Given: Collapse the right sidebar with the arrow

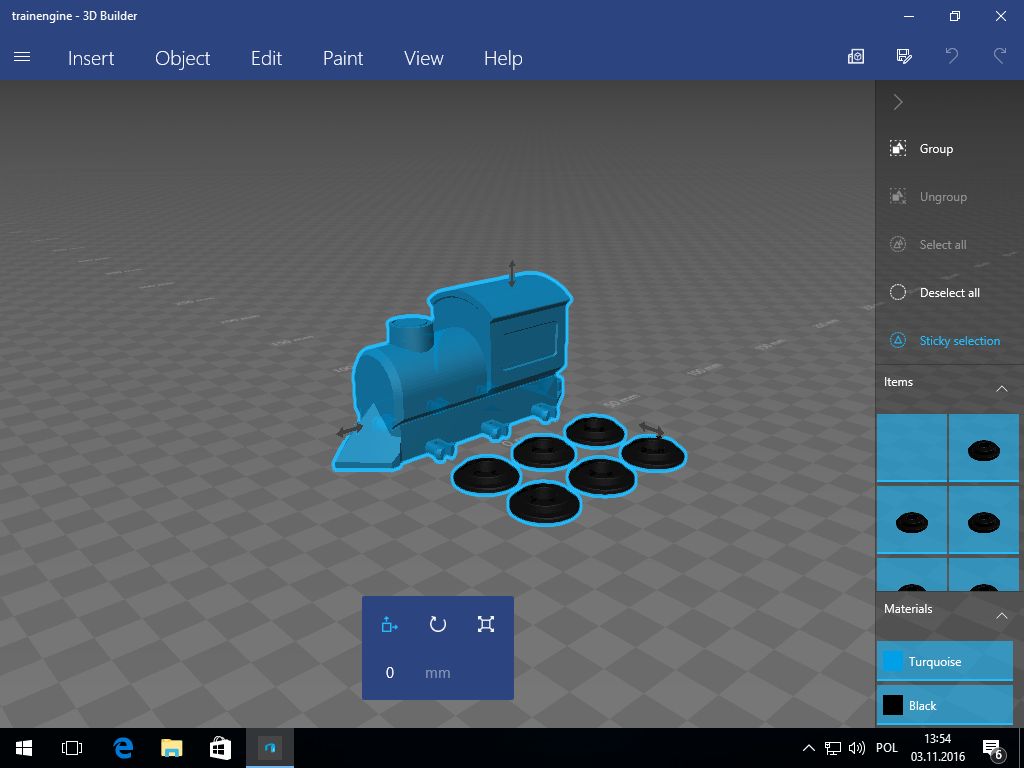Looking at the screenshot, I should pyautogui.click(x=897, y=101).
